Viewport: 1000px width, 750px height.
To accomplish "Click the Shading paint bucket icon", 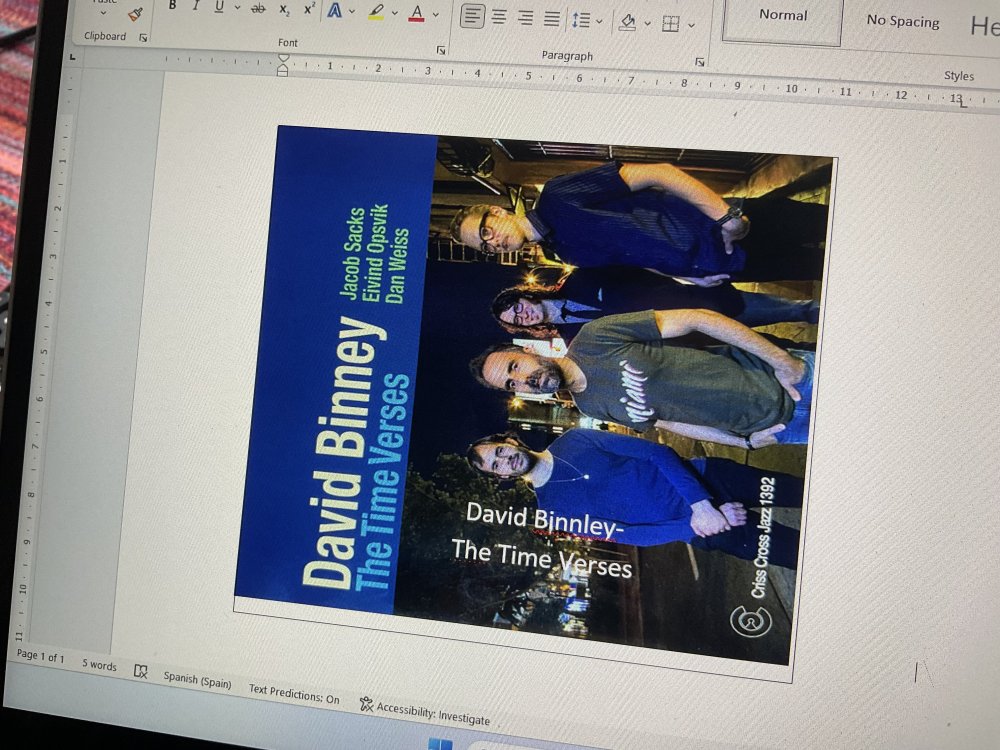I will (x=628, y=23).
